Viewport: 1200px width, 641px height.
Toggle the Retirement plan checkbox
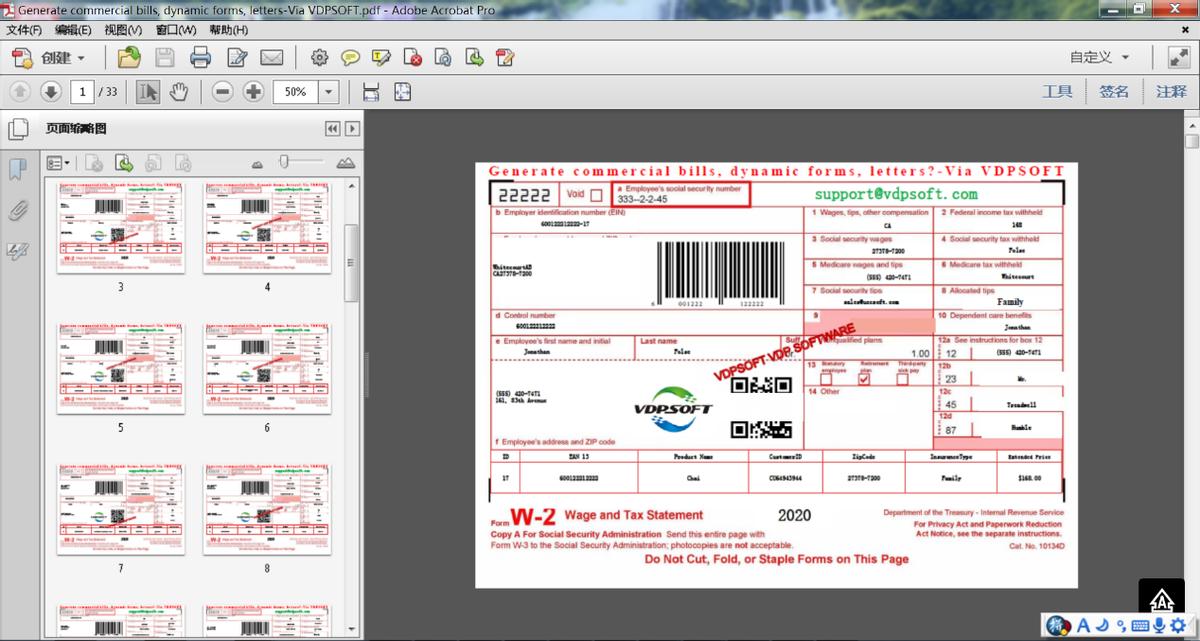pyautogui.click(x=864, y=379)
